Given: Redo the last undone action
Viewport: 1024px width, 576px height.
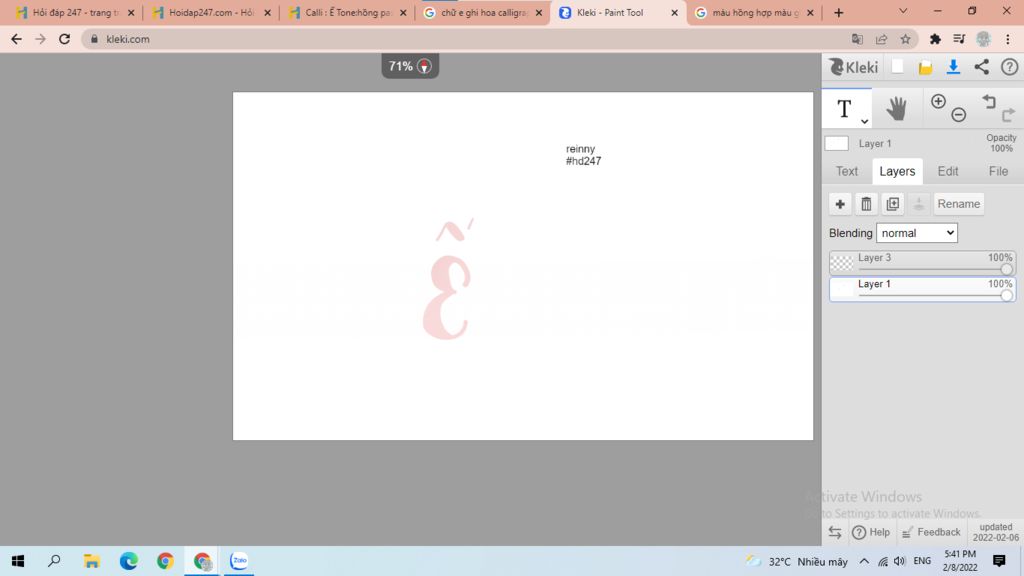Looking at the screenshot, I should 1008,115.
